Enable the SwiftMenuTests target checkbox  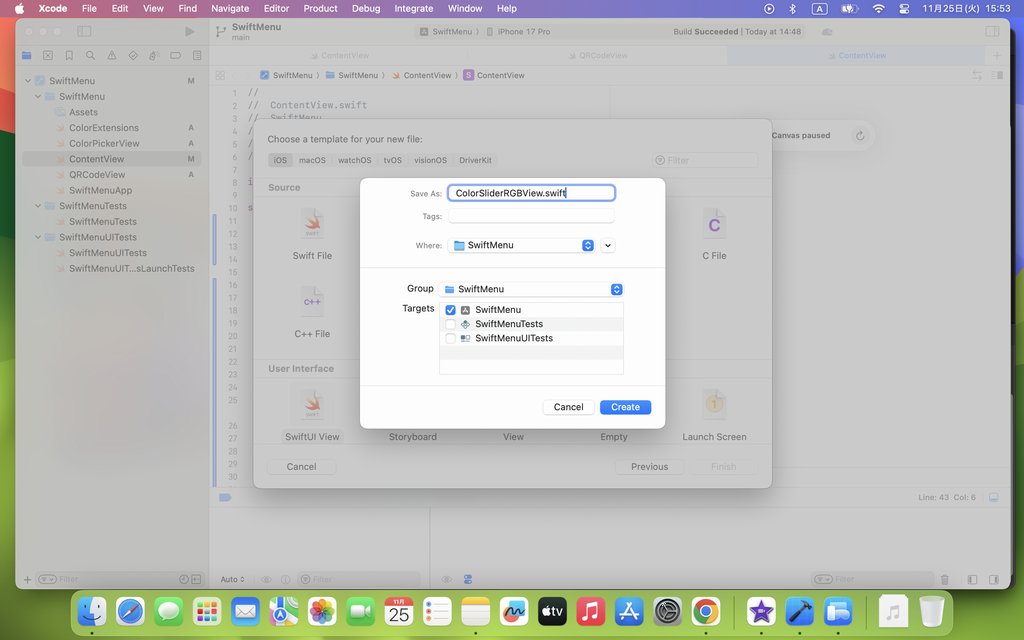(x=450, y=324)
